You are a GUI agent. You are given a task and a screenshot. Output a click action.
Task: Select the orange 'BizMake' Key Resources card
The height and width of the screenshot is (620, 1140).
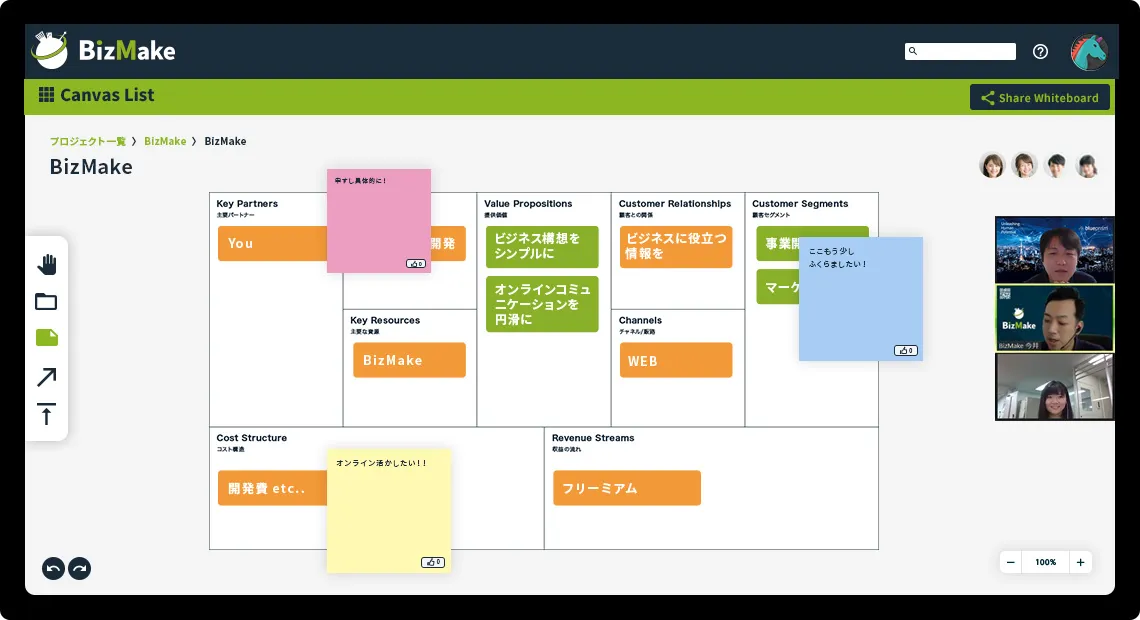pos(409,360)
